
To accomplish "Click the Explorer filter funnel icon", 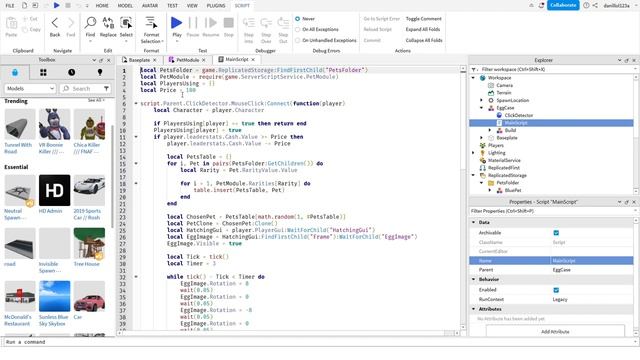I will (474, 69).
